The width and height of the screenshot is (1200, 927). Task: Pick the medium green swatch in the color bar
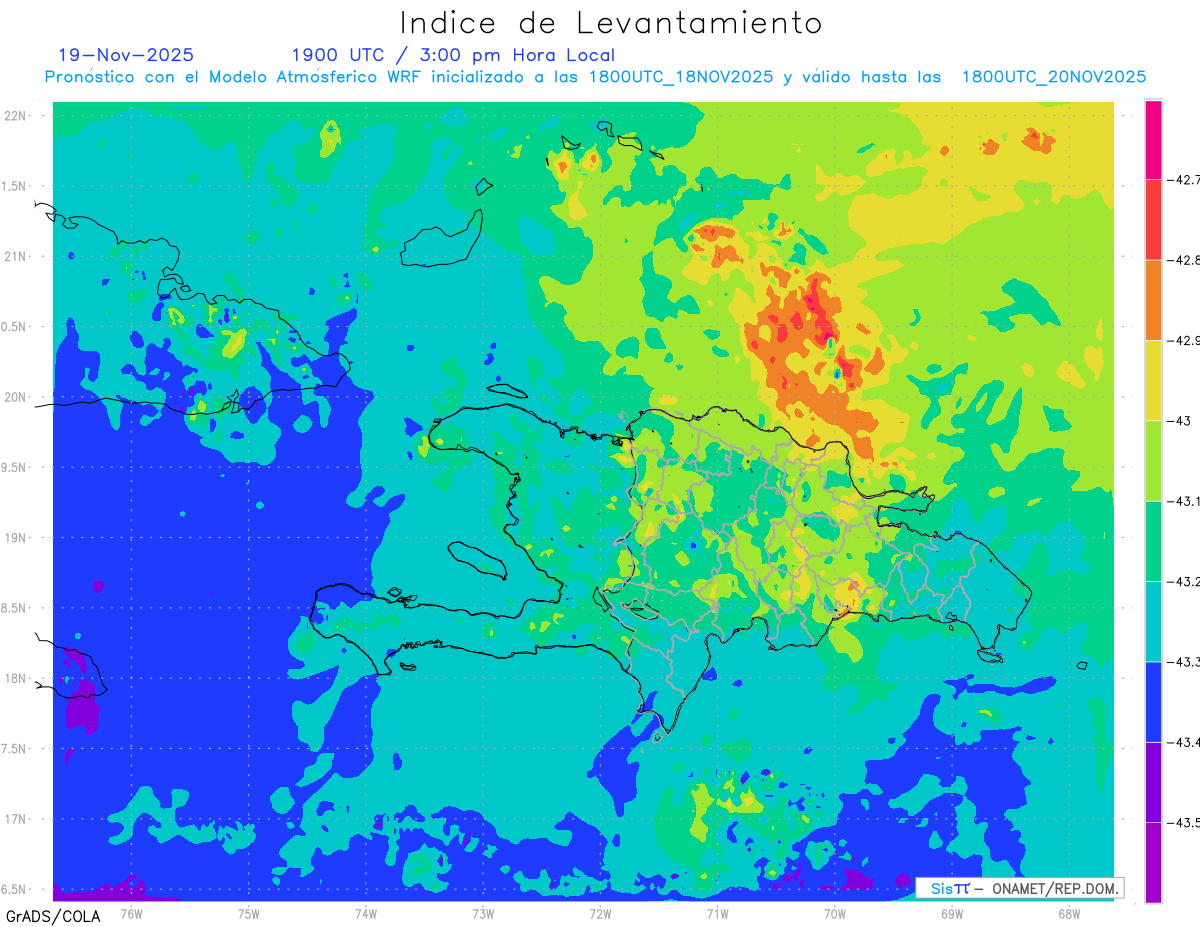pyautogui.click(x=1153, y=541)
